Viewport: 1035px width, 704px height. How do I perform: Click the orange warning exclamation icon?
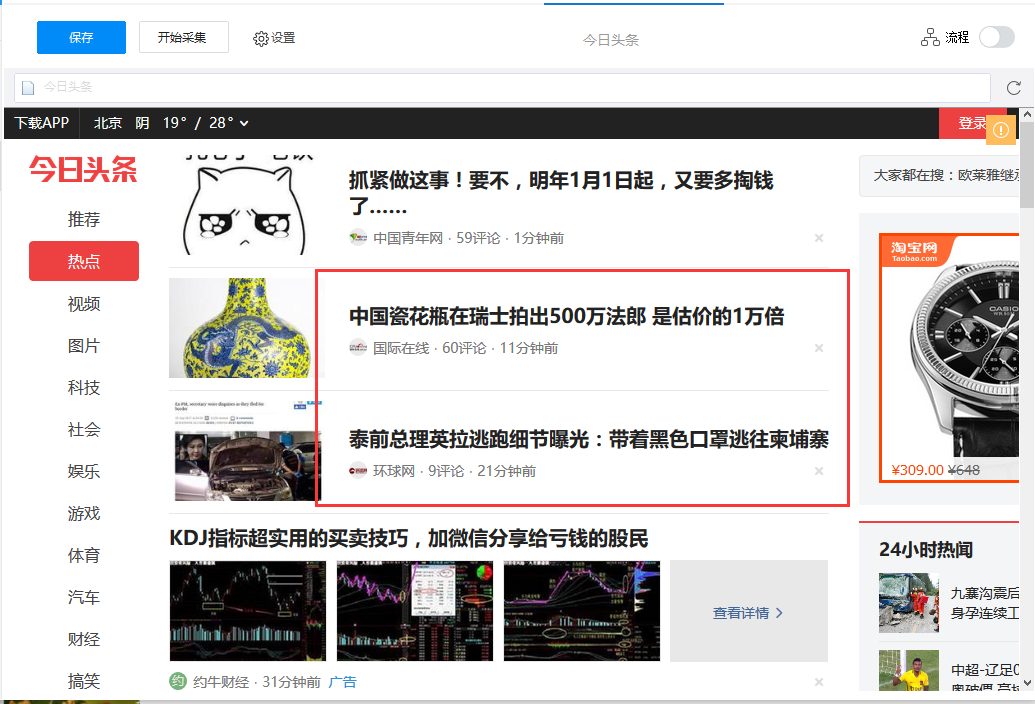pyautogui.click(x=1001, y=130)
